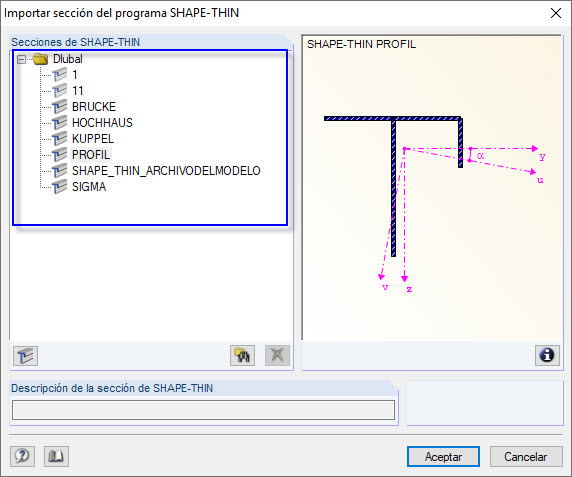
Task: Click the section icon beside KUPPEL
Action: pyautogui.click(x=59, y=139)
